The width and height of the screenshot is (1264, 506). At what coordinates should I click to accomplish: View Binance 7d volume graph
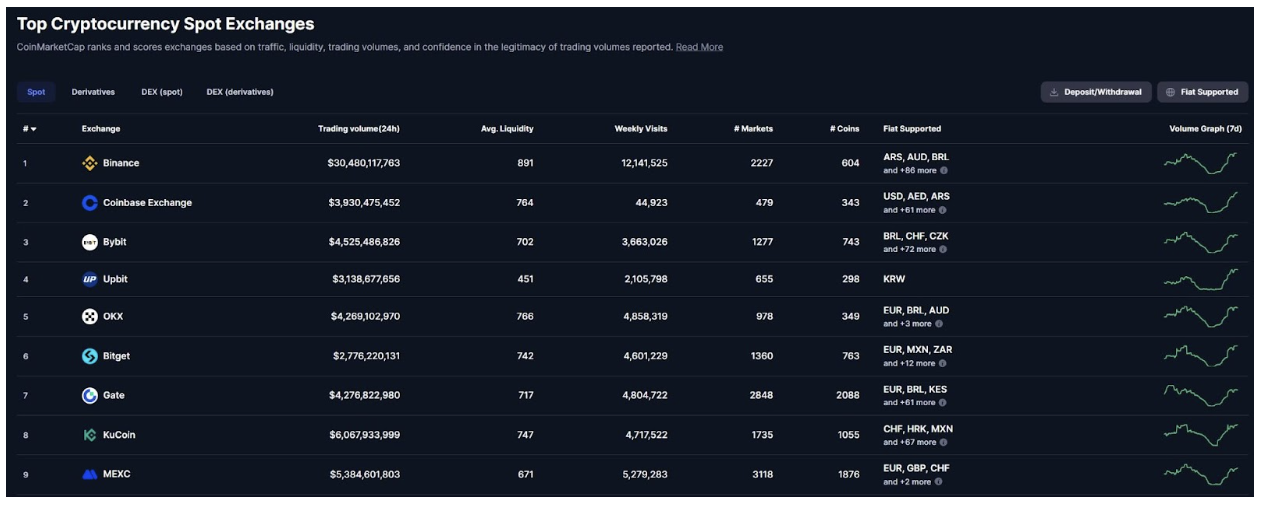tap(1201, 163)
